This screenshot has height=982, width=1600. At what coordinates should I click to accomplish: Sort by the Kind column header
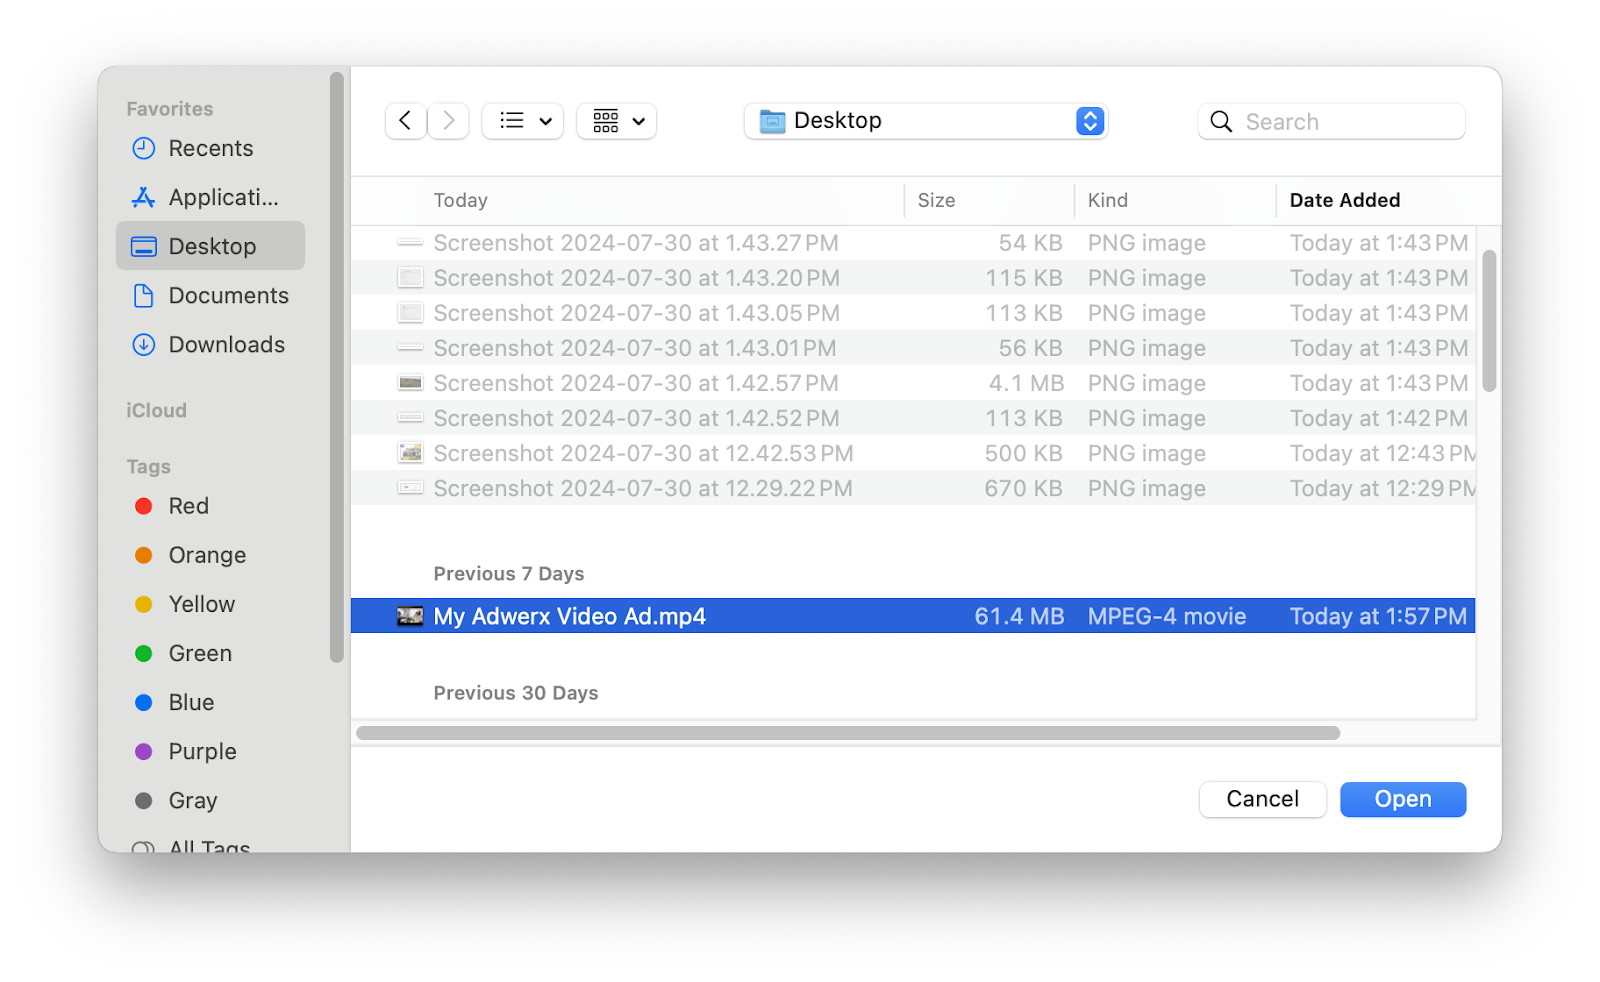pyautogui.click(x=1175, y=200)
